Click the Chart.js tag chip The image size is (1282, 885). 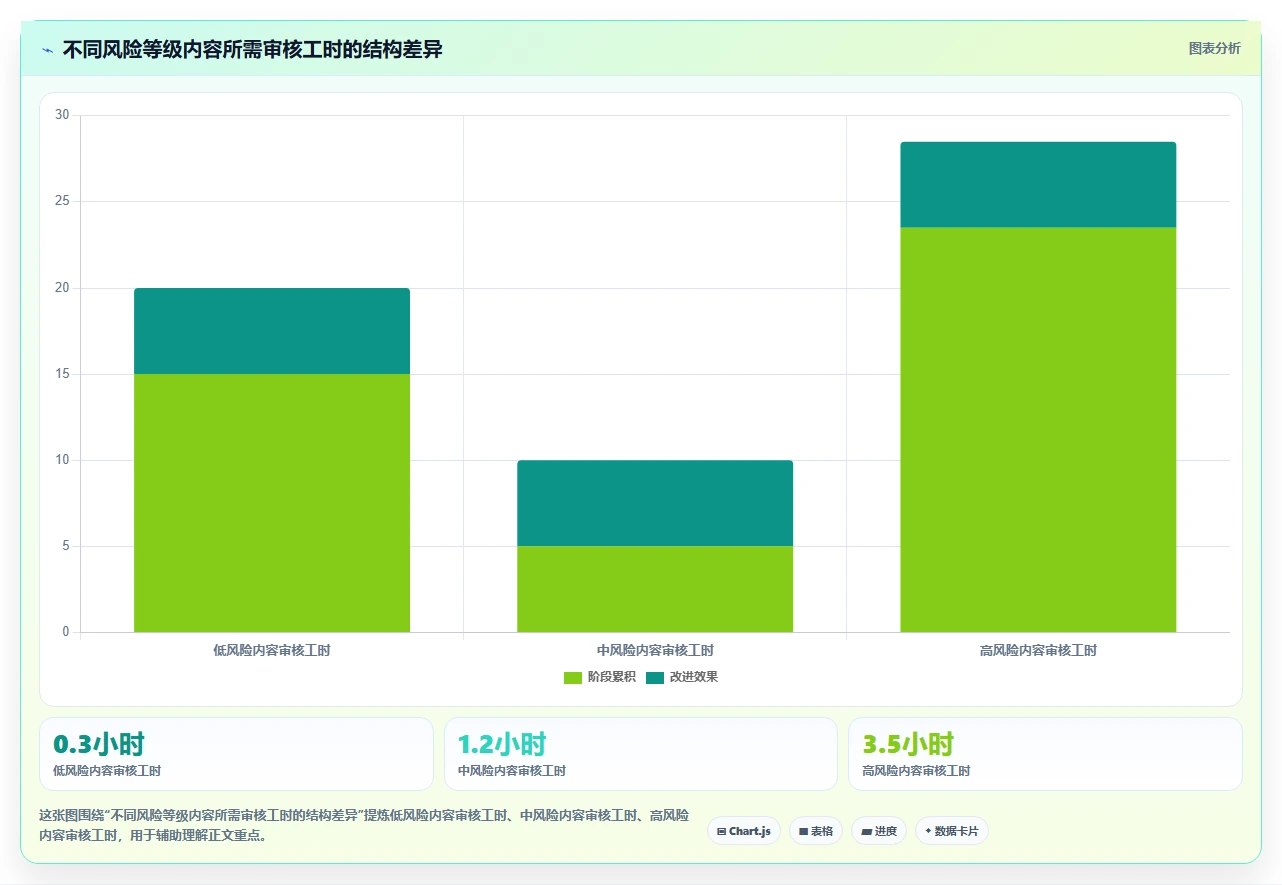743,831
